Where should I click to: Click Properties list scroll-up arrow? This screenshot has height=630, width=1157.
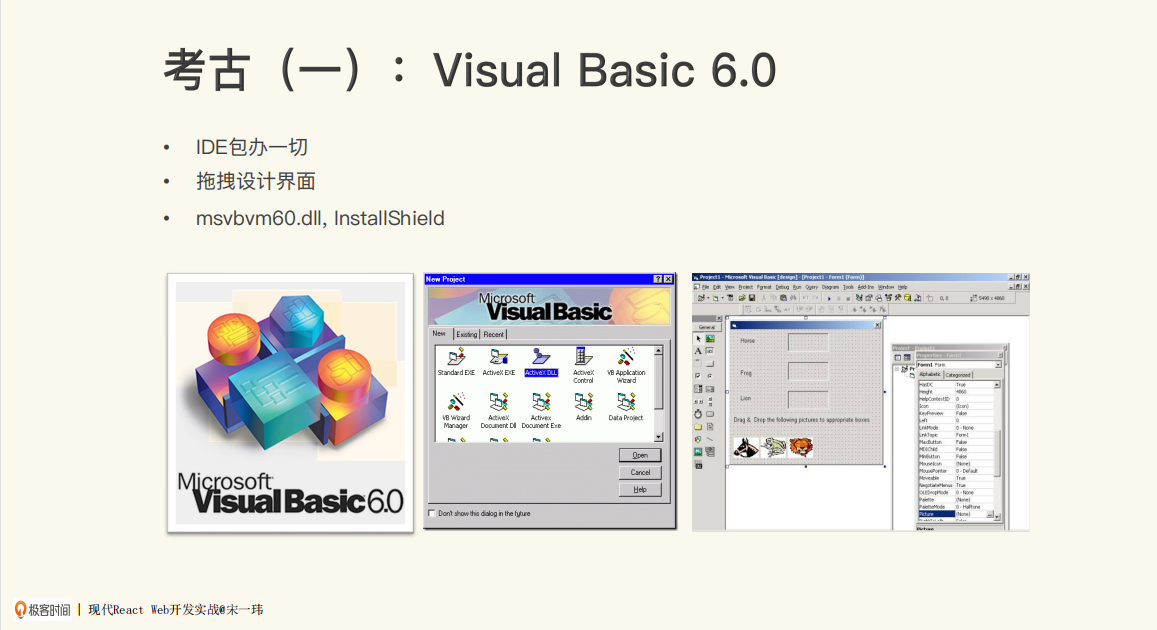pos(997,384)
